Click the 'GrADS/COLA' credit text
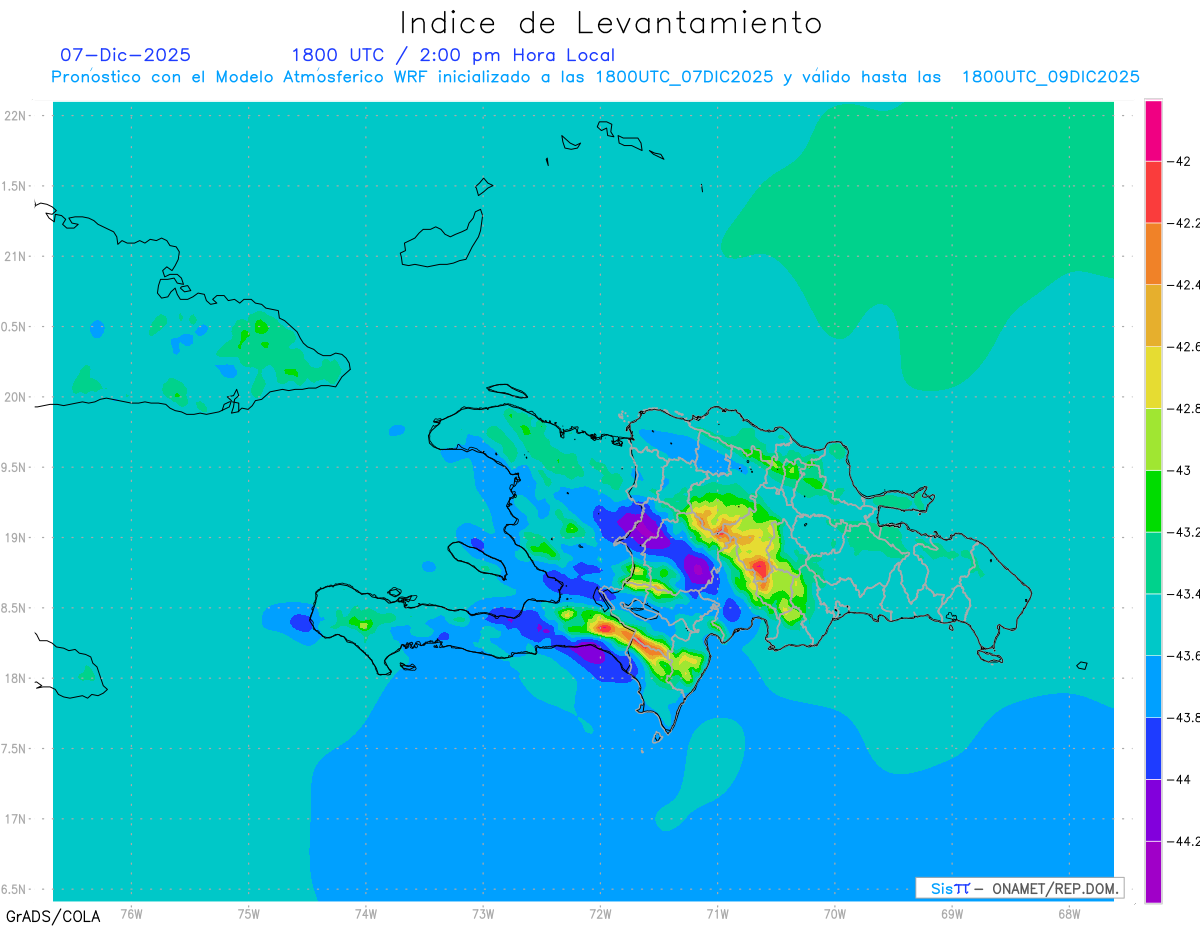The height and width of the screenshot is (927, 1200). (53, 916)
